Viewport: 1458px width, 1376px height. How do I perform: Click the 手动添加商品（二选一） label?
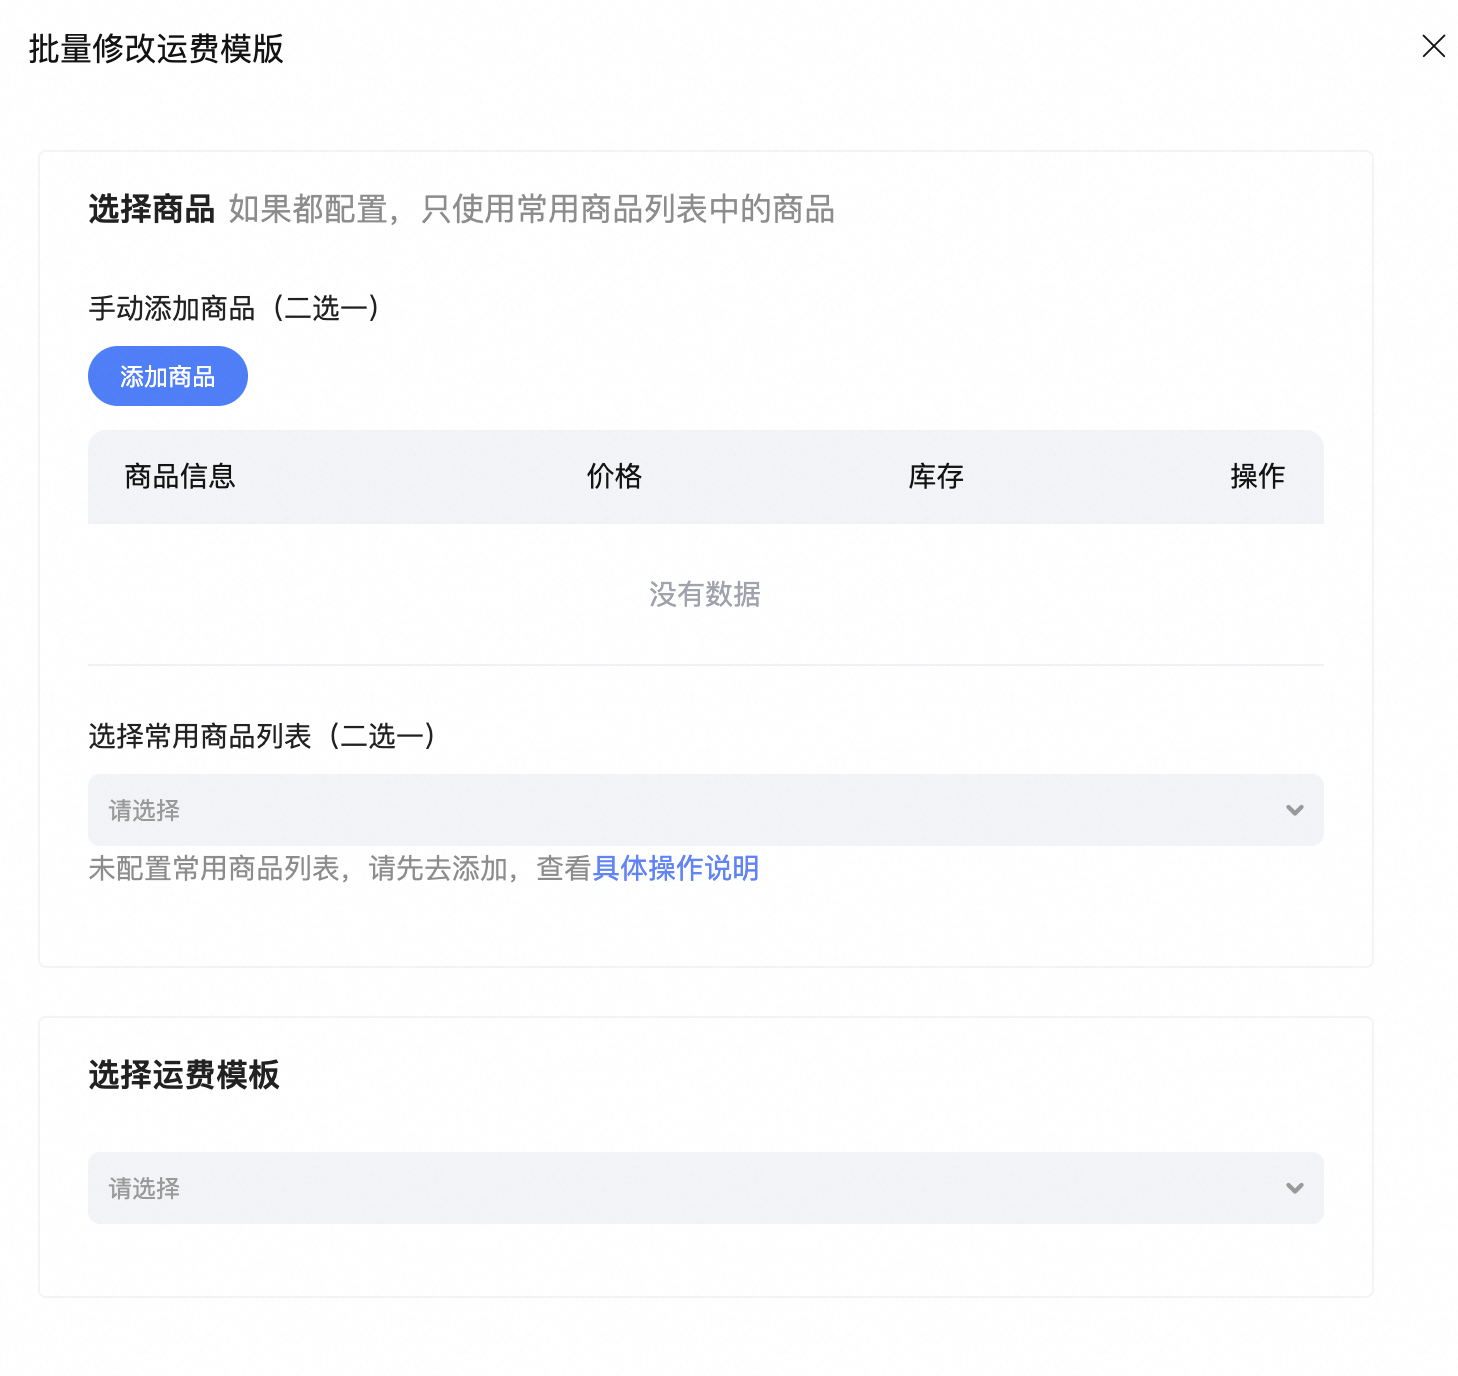[x=234, y=308]
